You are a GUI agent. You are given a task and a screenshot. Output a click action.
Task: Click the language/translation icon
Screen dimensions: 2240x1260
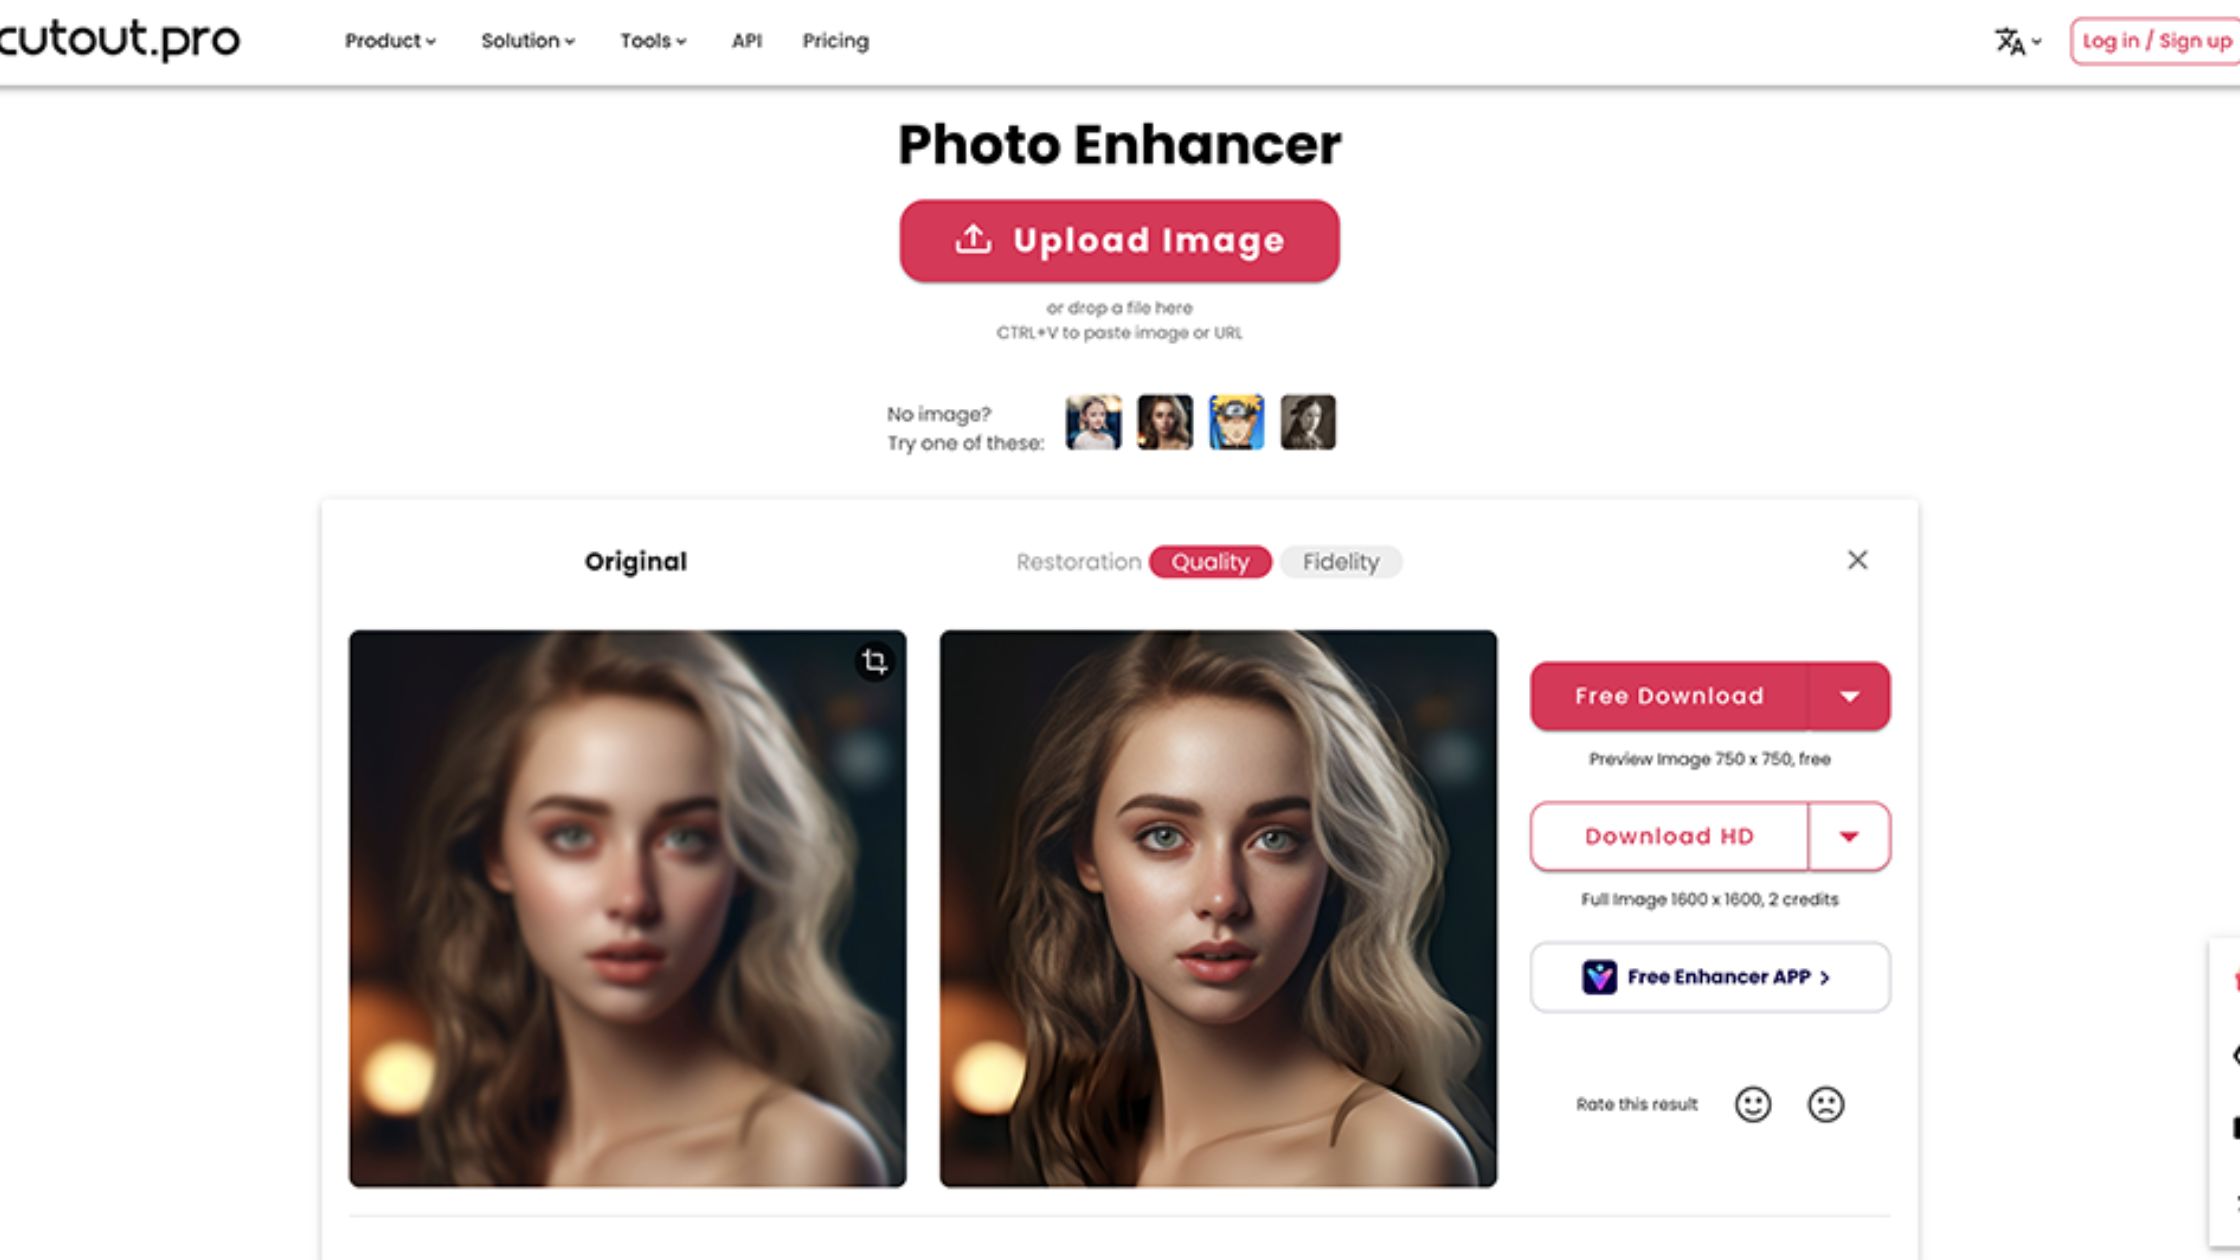[2011, 42]
